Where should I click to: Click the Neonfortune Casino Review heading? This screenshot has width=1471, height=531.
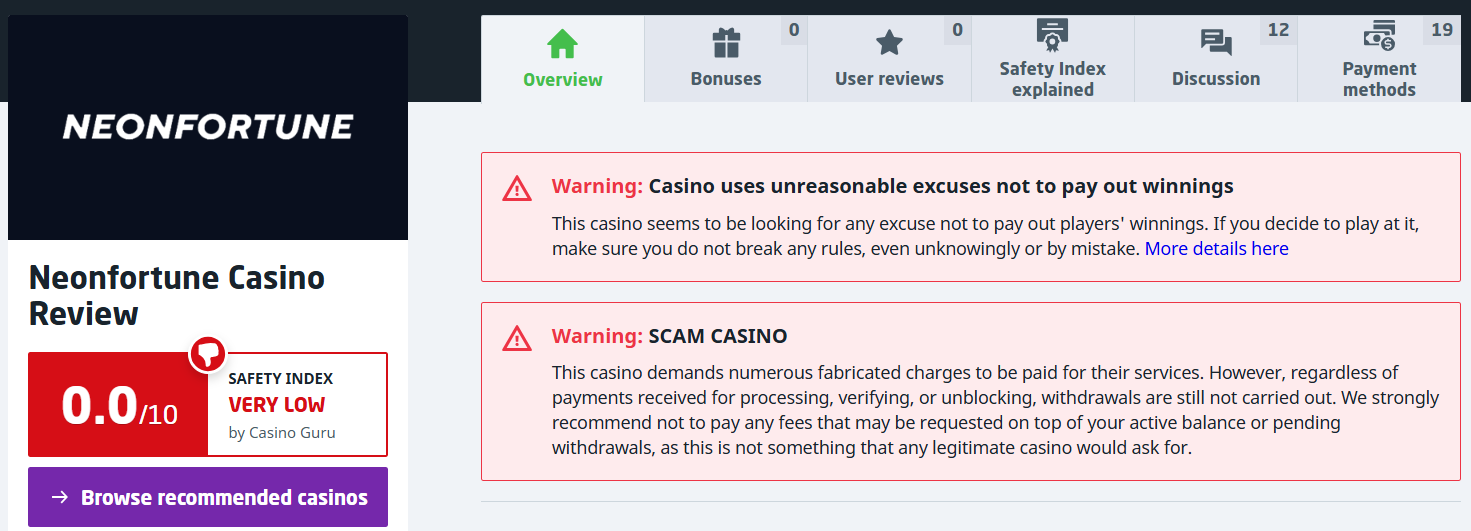click(177, 295)
